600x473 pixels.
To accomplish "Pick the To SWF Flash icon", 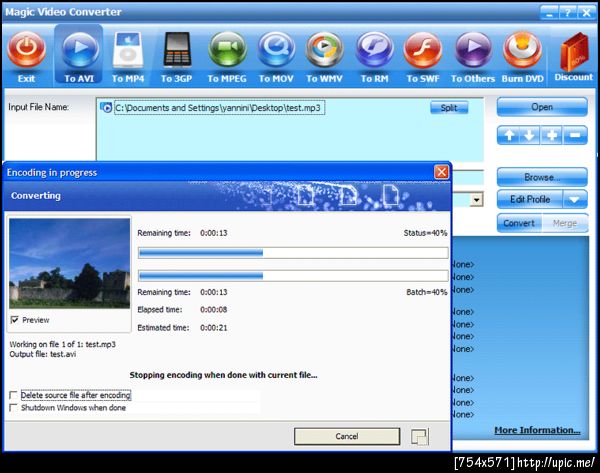I will click(423, 50).
